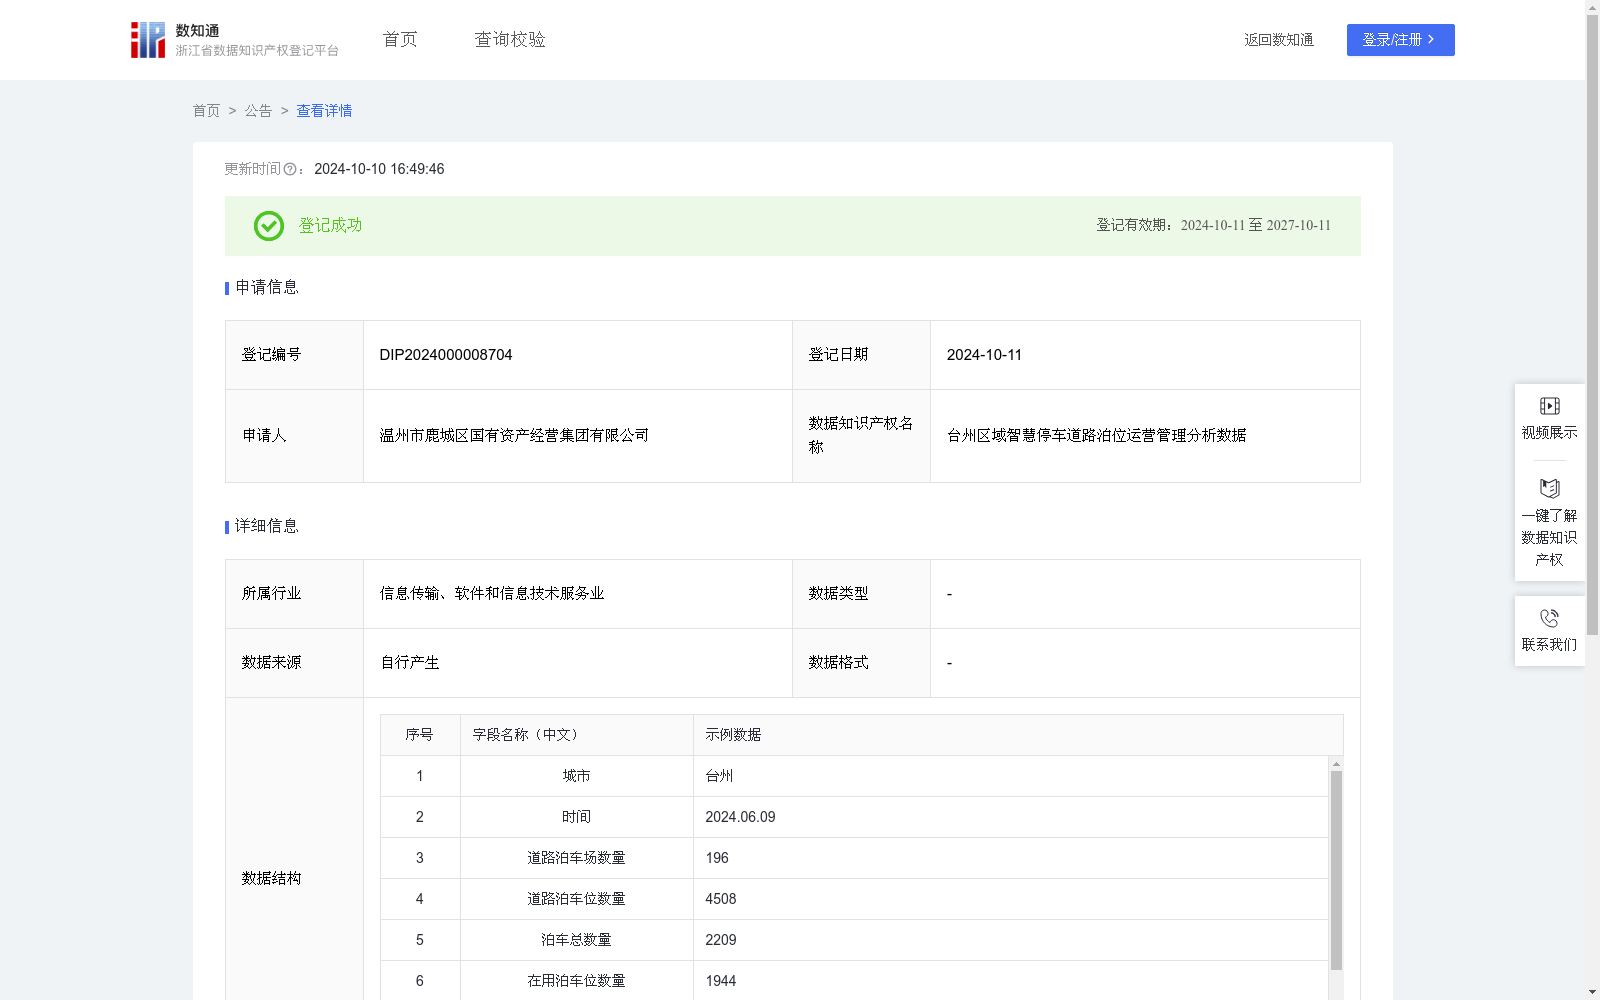Click the page scrollbar up arrow
The image size is (1600, 1000).
1592,8
